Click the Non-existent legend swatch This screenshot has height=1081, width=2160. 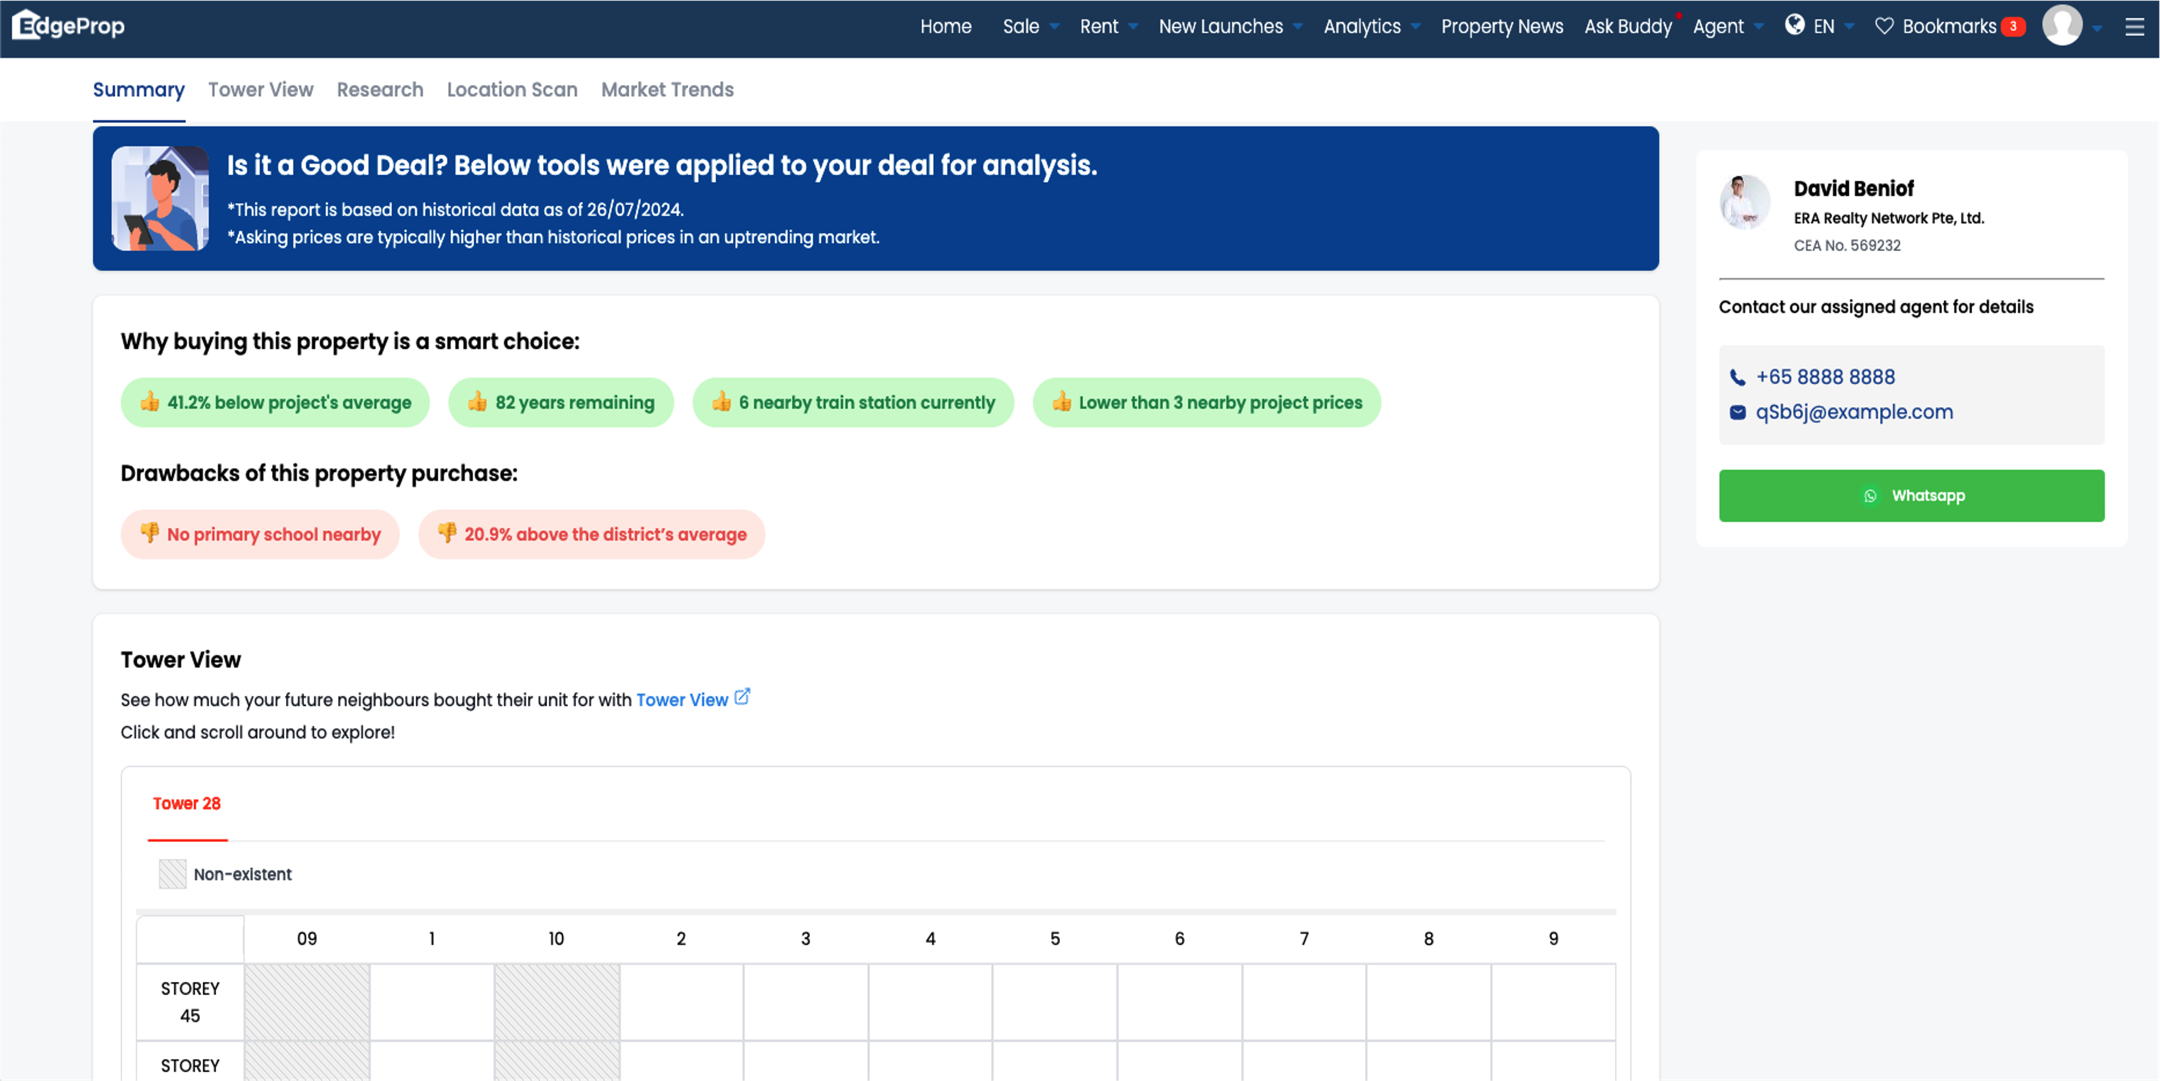(172, 874)
